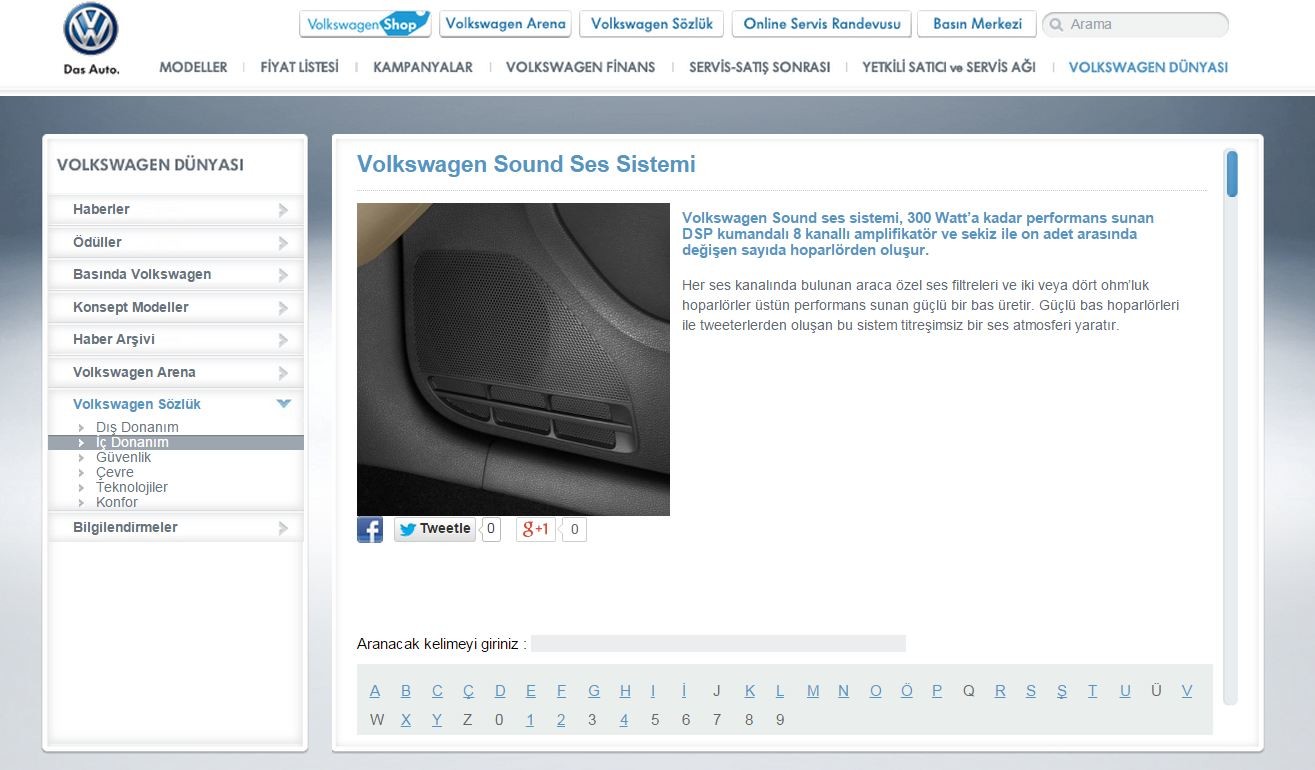Expand the Bilgilendirmeler section

[283, 528]
